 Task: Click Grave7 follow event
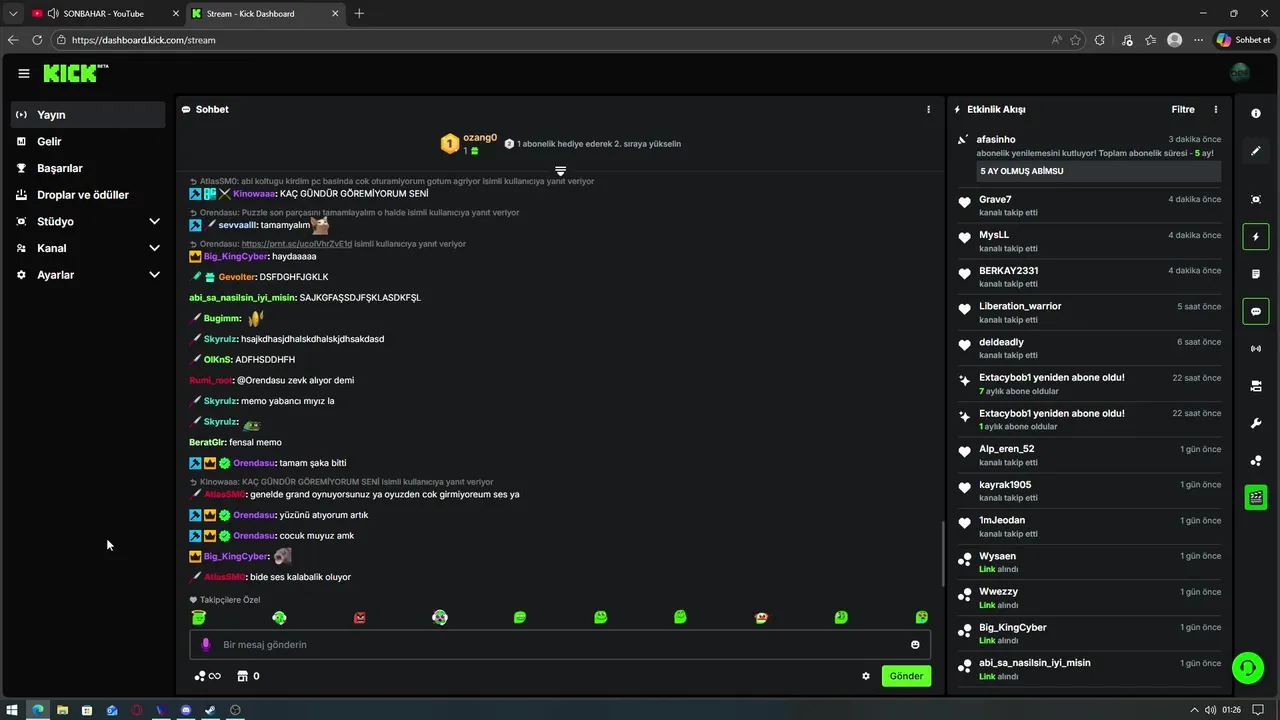(1088, 206)
